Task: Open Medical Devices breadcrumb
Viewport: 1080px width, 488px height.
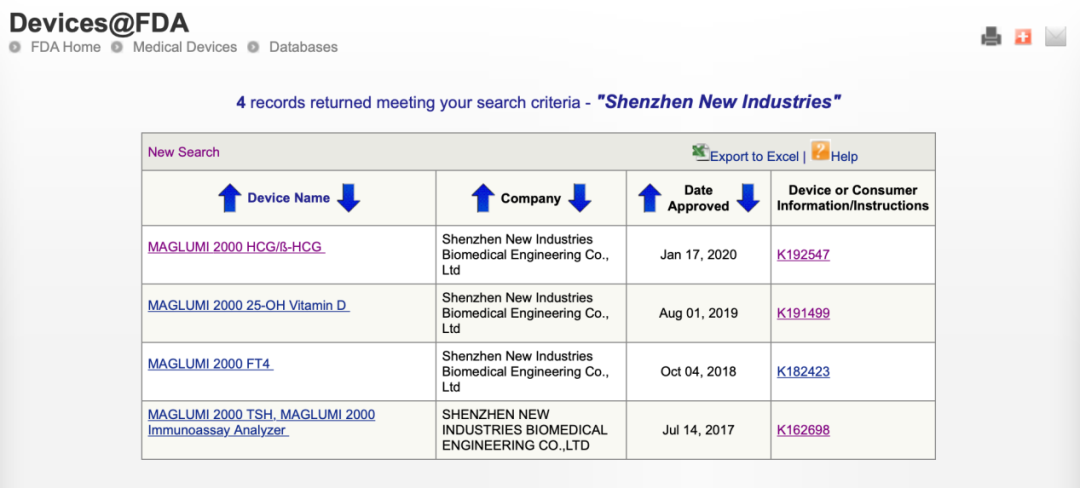Action: coord(185,47)
